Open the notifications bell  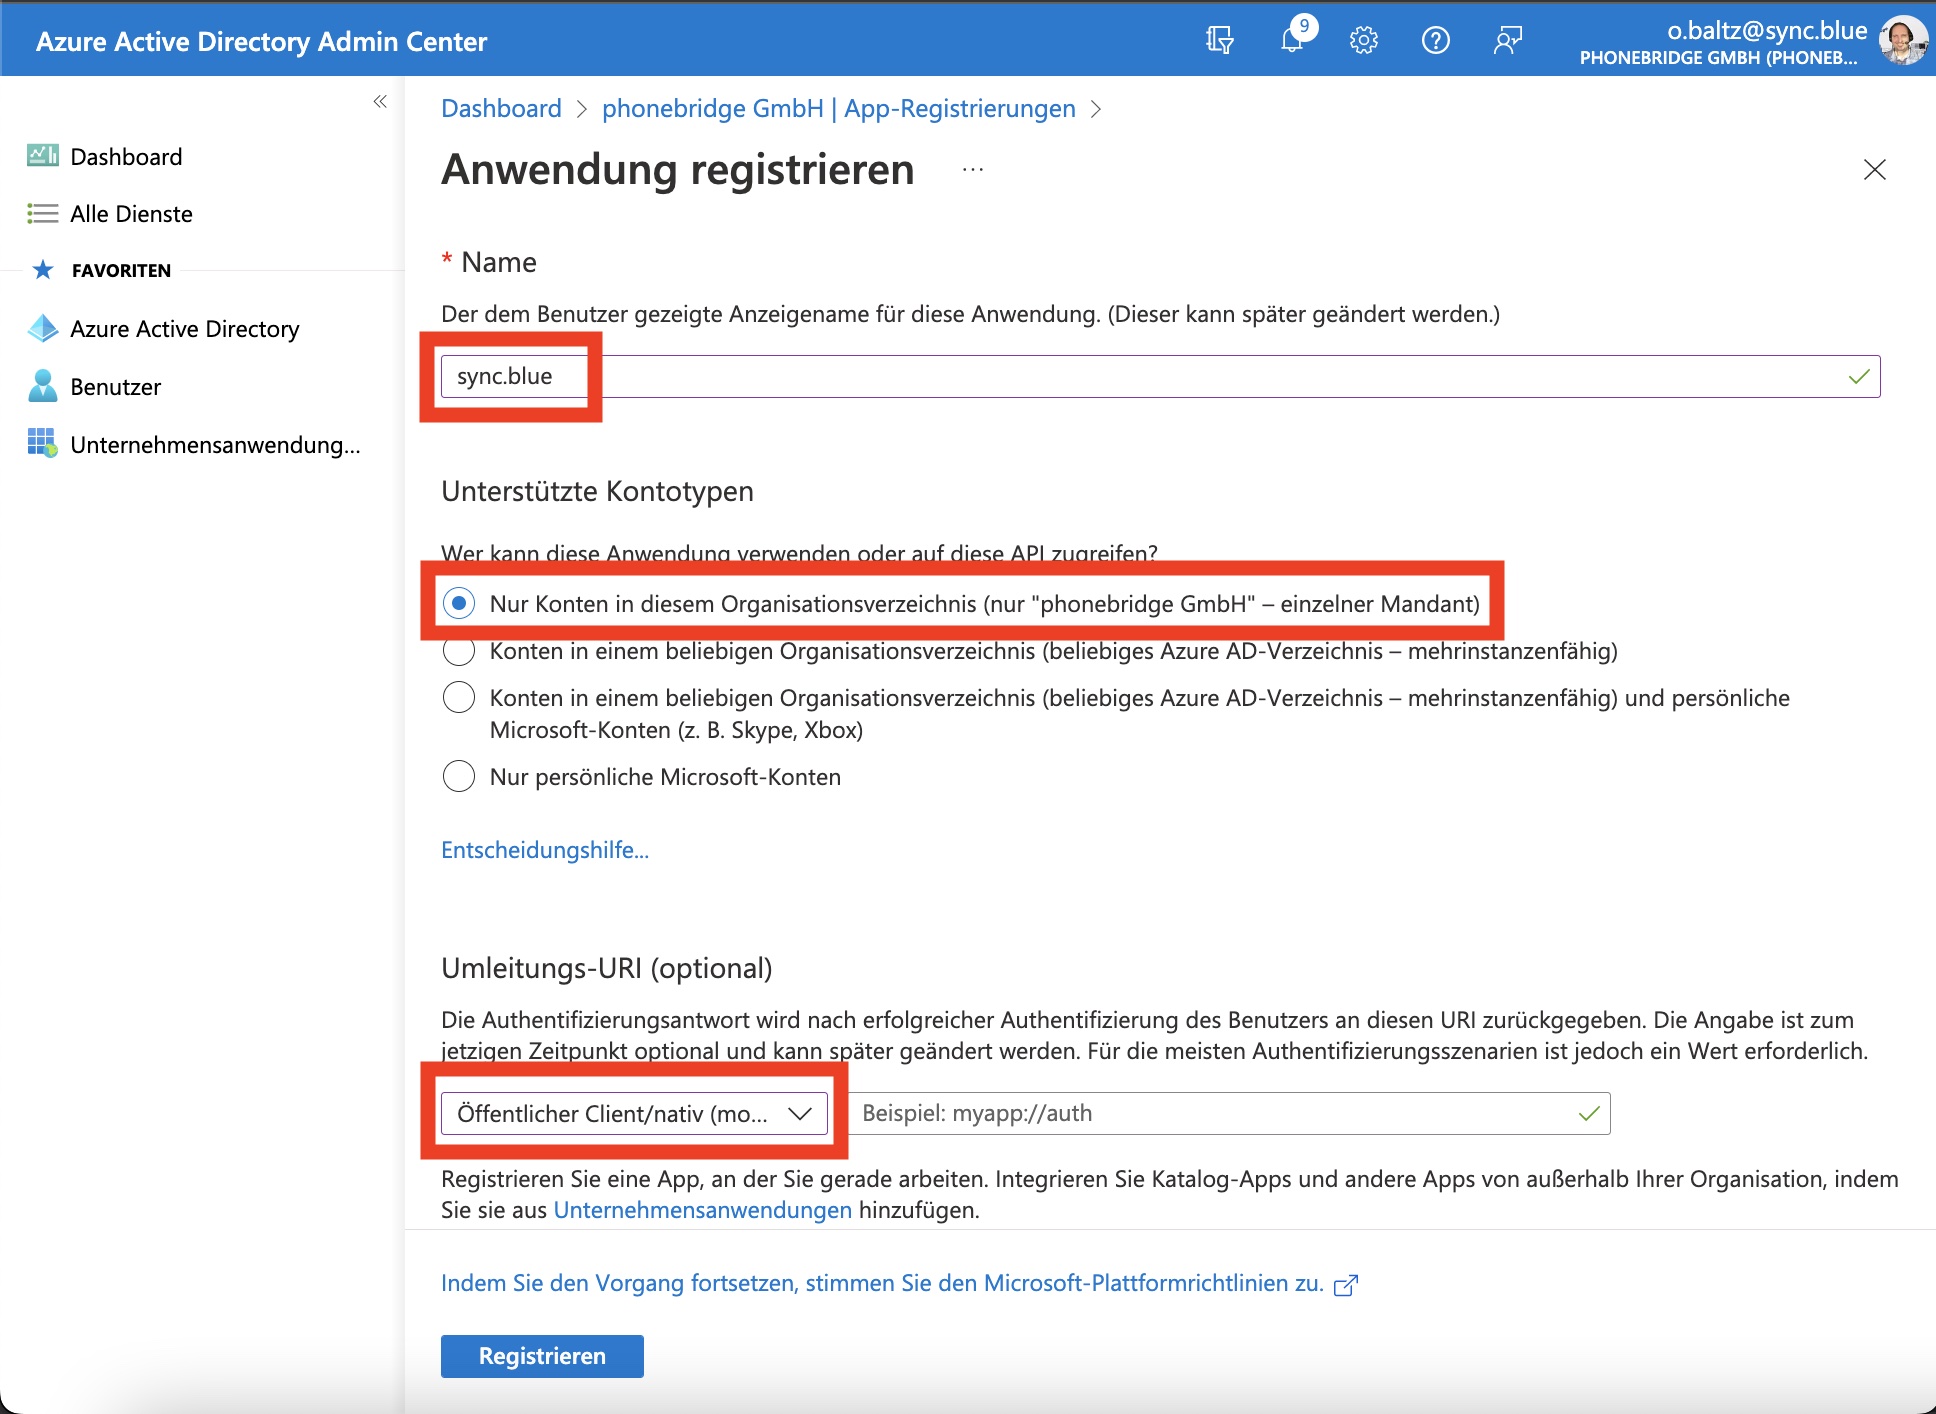1291,40
